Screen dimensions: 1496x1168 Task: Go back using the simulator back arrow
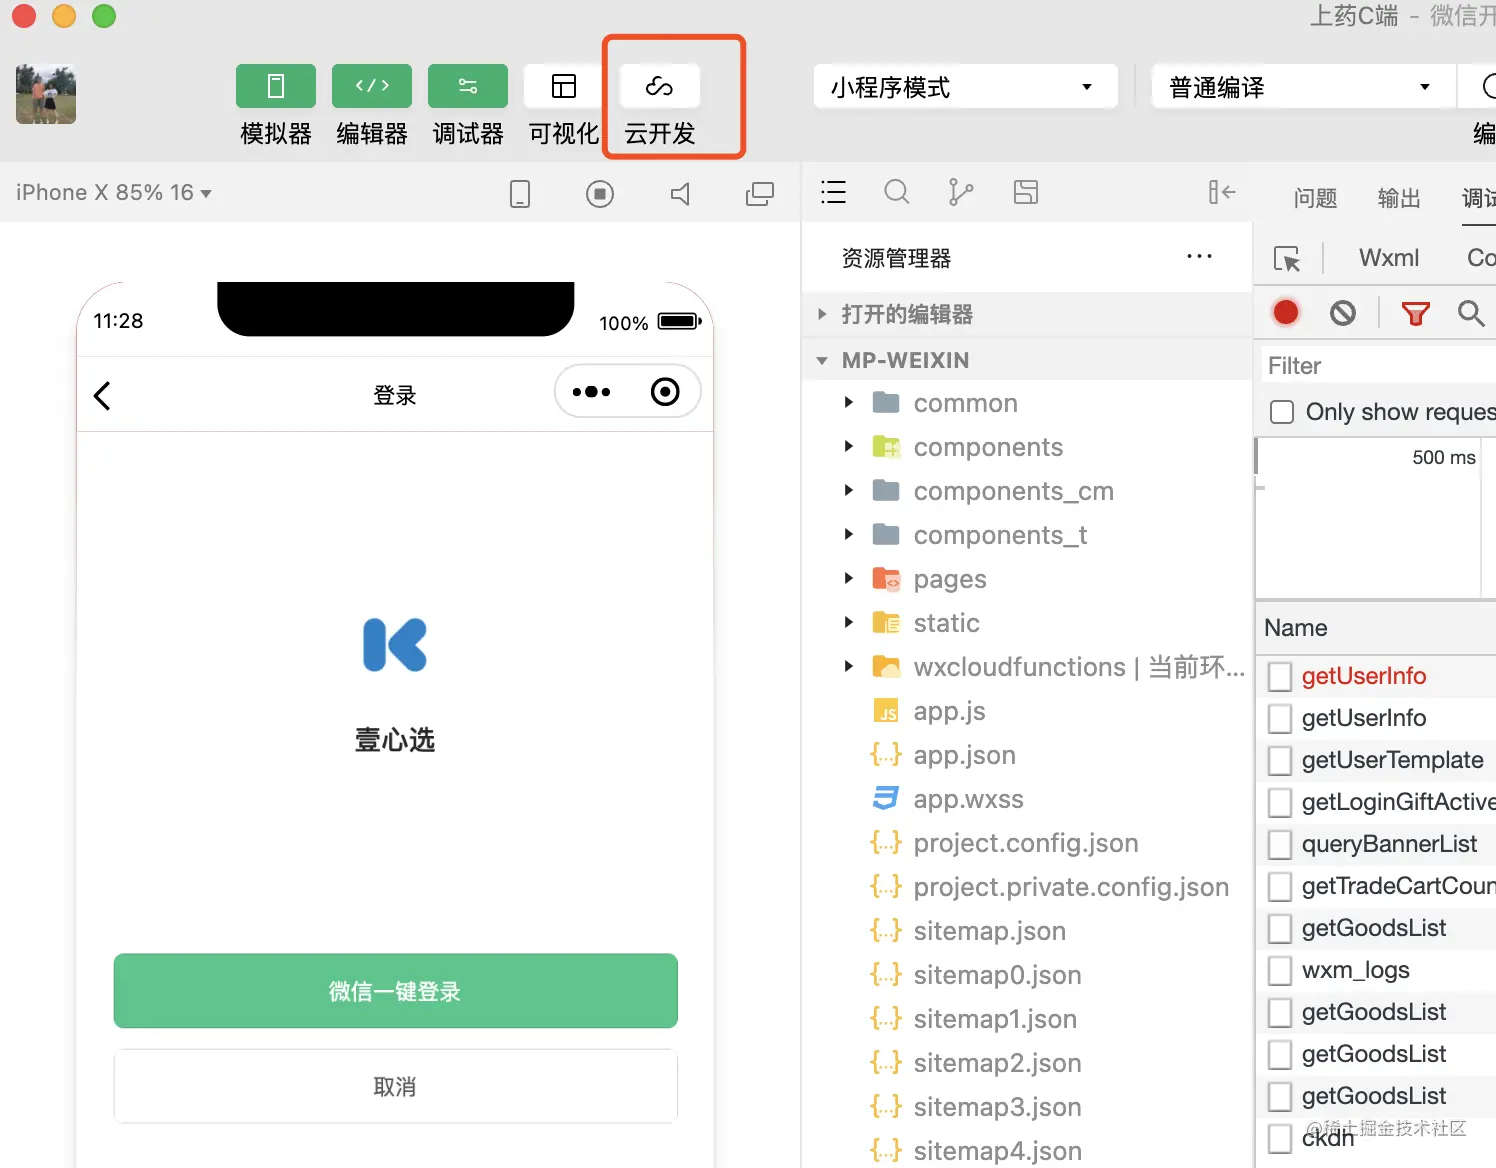coord(102,395)
